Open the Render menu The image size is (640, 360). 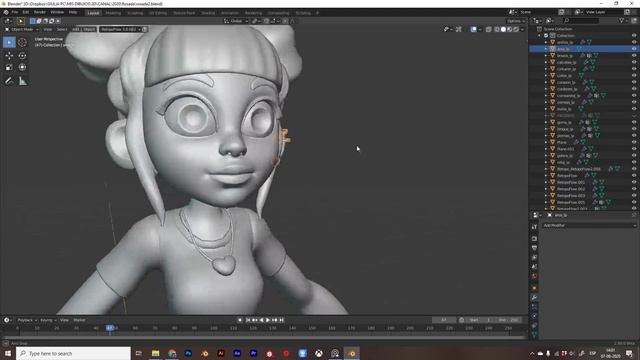click(x=40, y=13)
